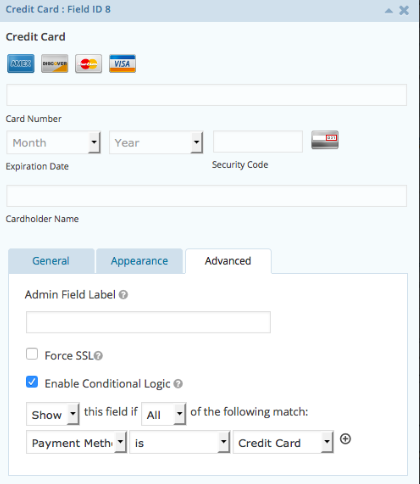Click the AMEX card icon
420x484 pixels.
click(21, 63)
